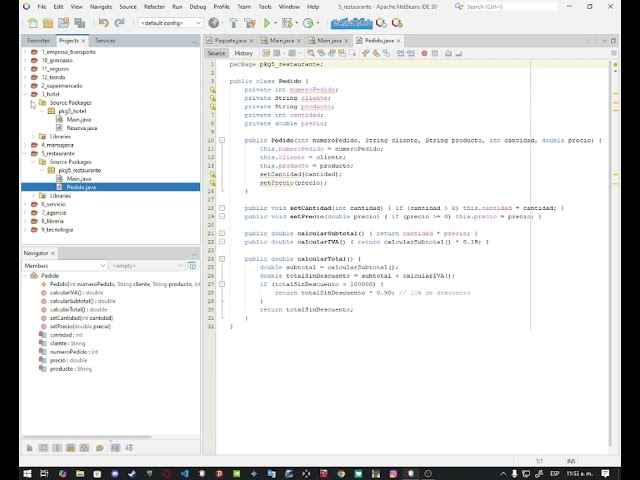640x480 pixels.
Task: Click the editor vertical scrollbar
Action: coord(610,253)
